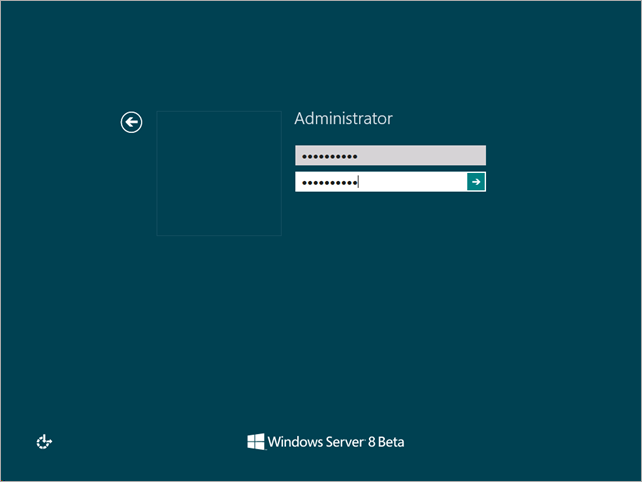Focus the upper password field
The width and height of the screenshot is (642, 482).
tap(390, 156)
